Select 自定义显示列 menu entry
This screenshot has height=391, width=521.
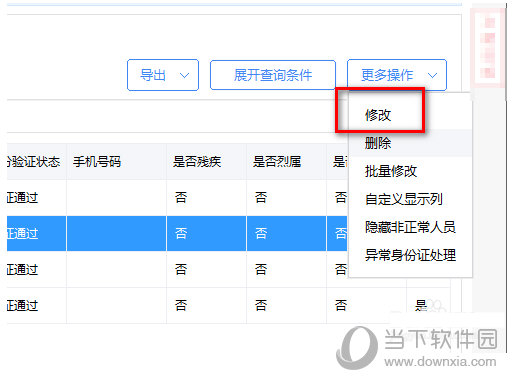point(403,199)
